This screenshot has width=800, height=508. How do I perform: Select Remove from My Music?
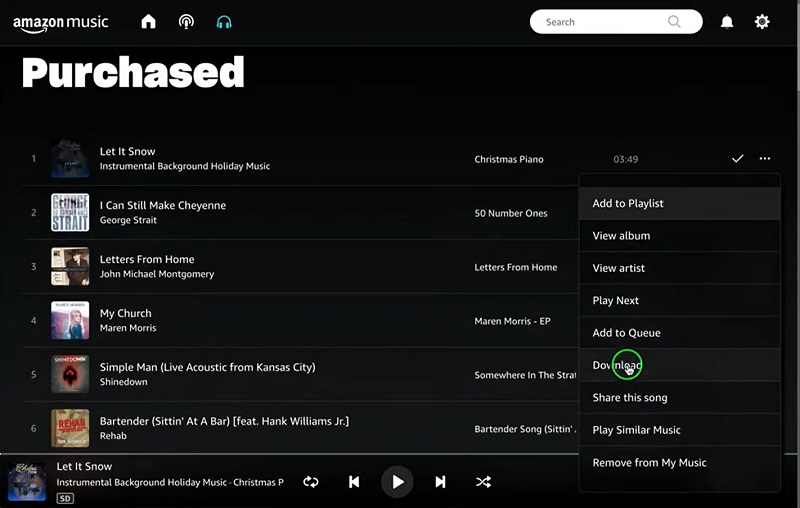tap(649, 462)
